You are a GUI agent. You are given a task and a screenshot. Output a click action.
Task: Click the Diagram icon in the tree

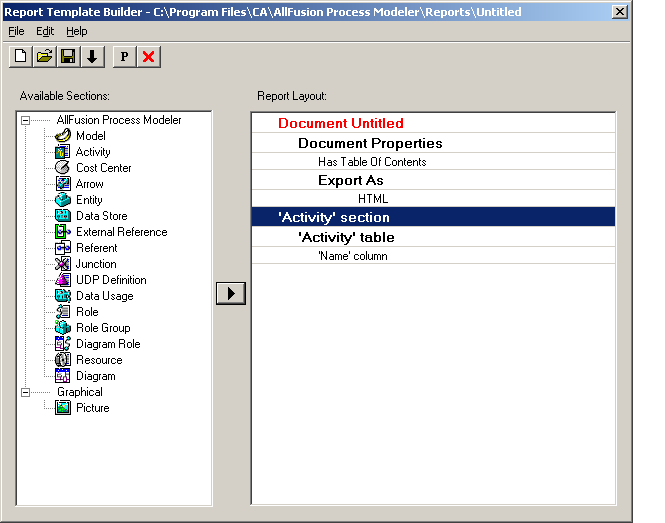tap(63, 376)
